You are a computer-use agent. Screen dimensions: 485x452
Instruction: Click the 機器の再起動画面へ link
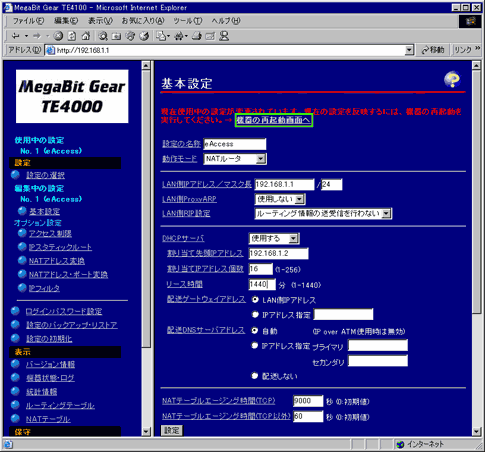tap(274, 120)
